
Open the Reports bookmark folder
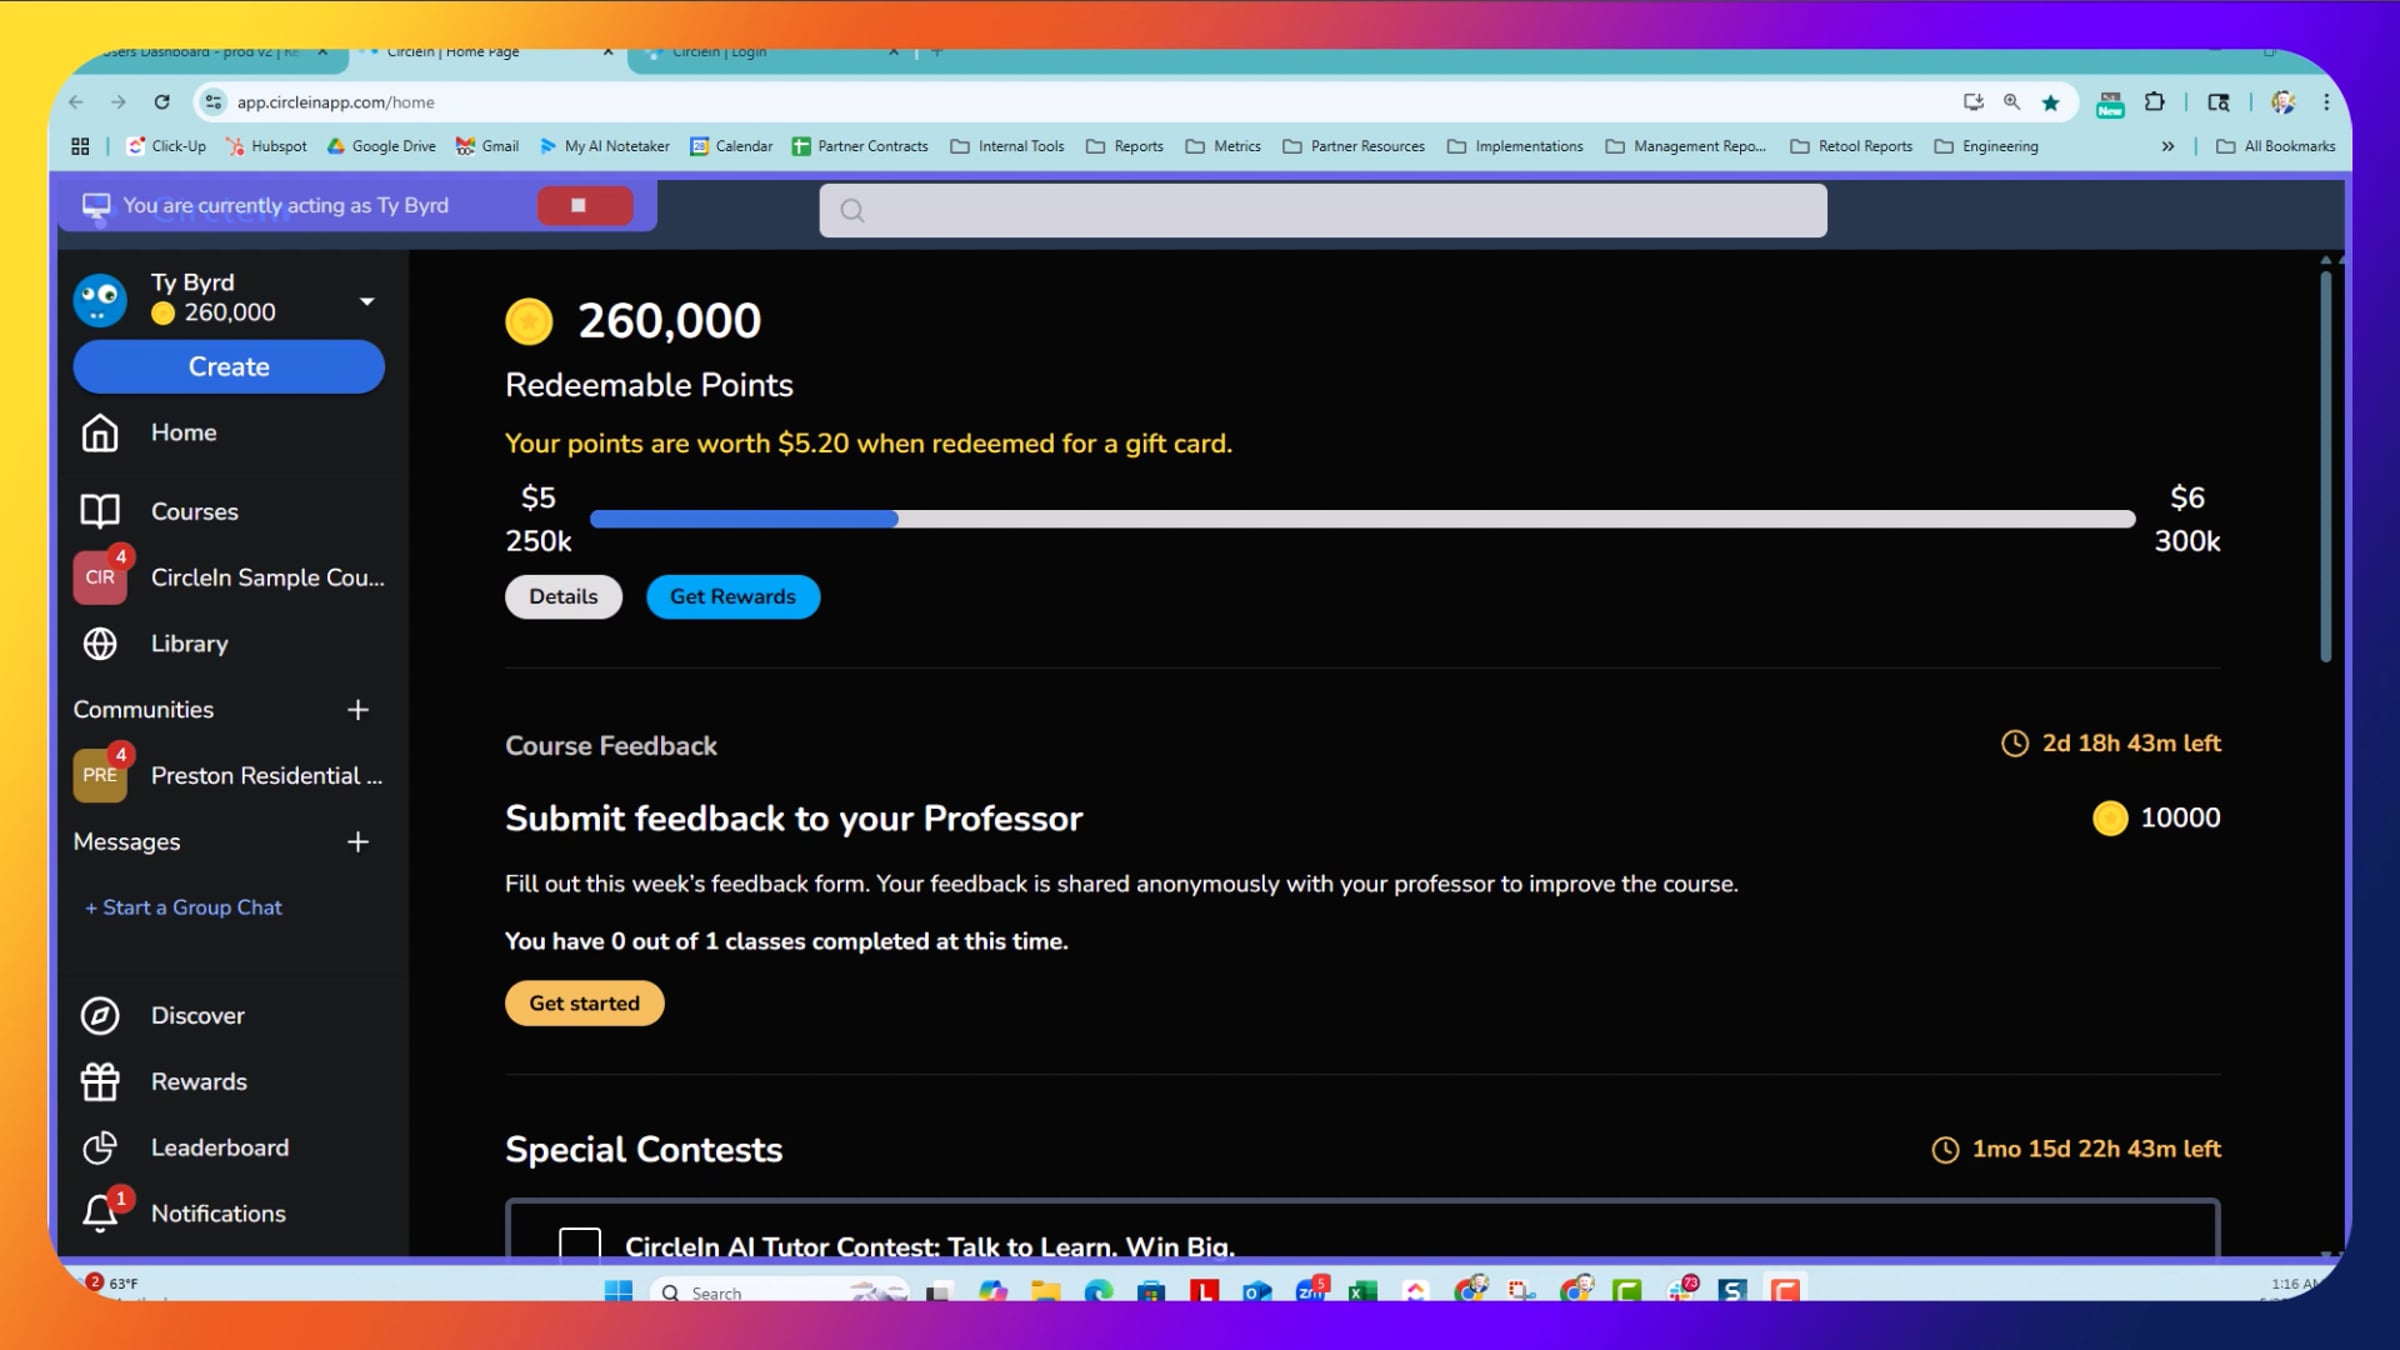point(1125,146)
